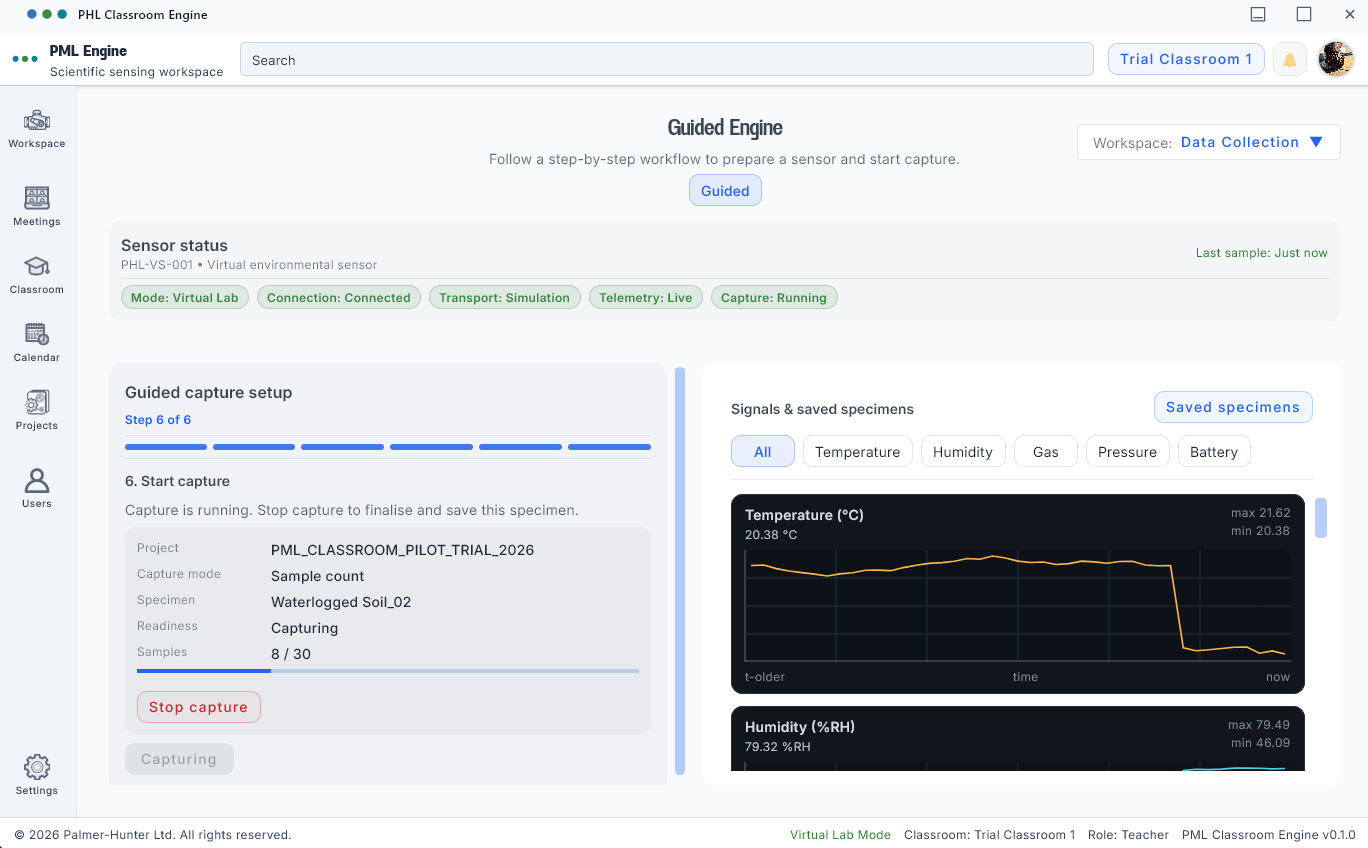Go to Classroom via graduation cap icon
Screen dimensions: 1368x848
tap(37, 266)
